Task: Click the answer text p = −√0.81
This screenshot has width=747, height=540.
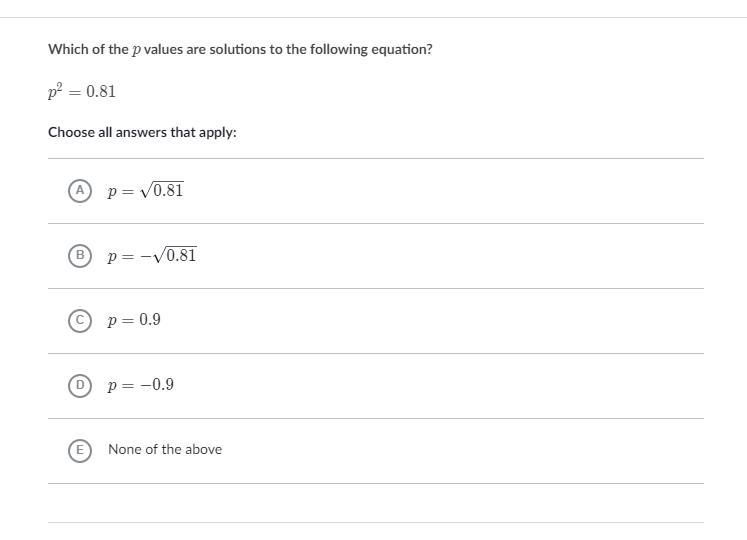Action: pos(152,256)
